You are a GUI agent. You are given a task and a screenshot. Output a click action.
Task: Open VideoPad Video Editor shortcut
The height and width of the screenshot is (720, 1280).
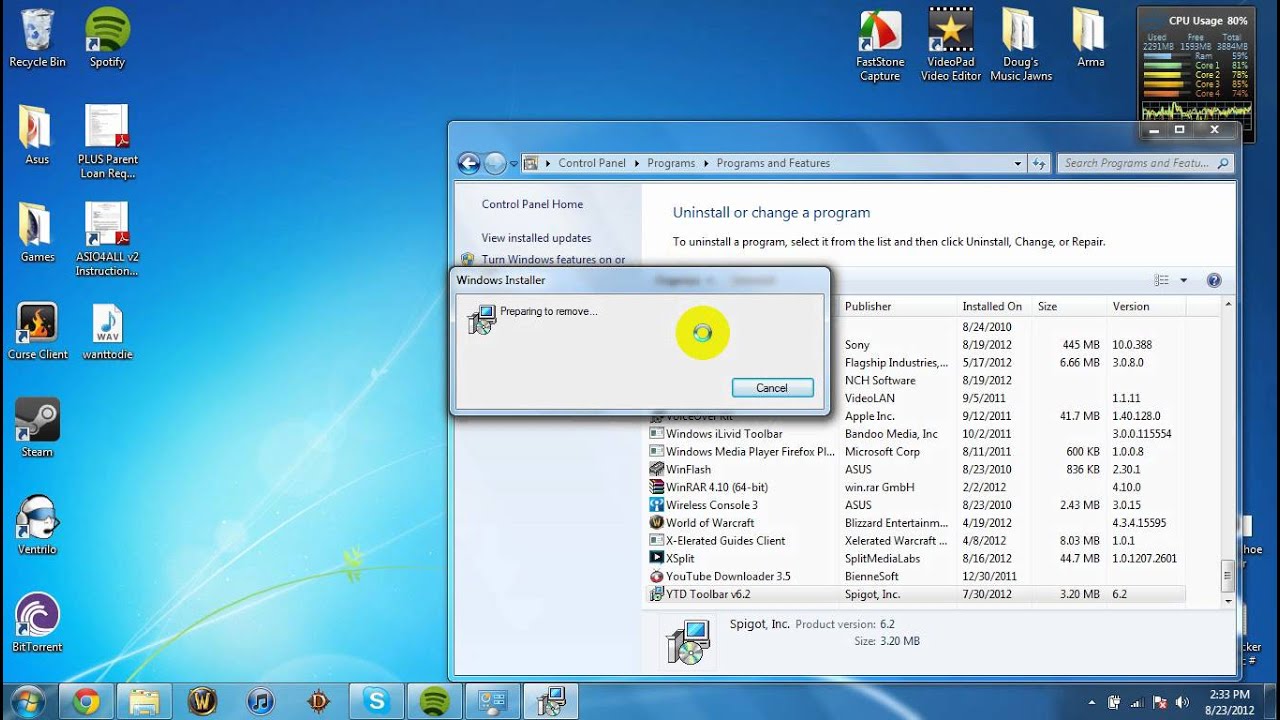point(951,46)
